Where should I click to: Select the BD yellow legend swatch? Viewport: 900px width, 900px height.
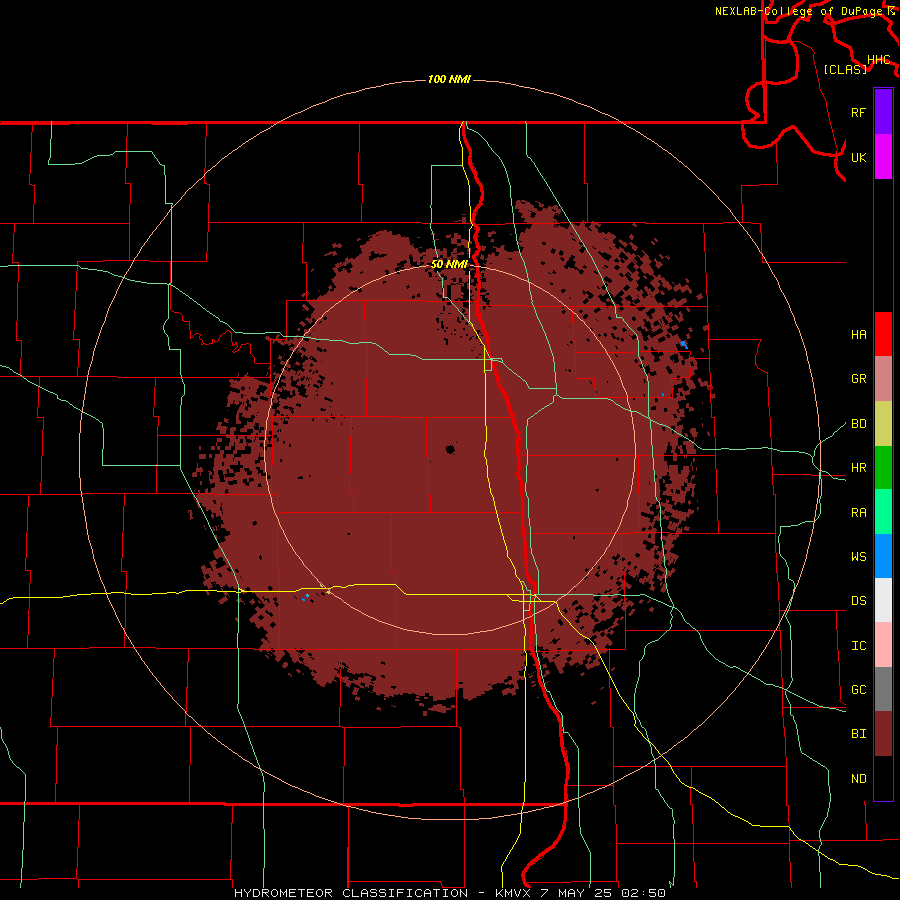coord(883,423)
